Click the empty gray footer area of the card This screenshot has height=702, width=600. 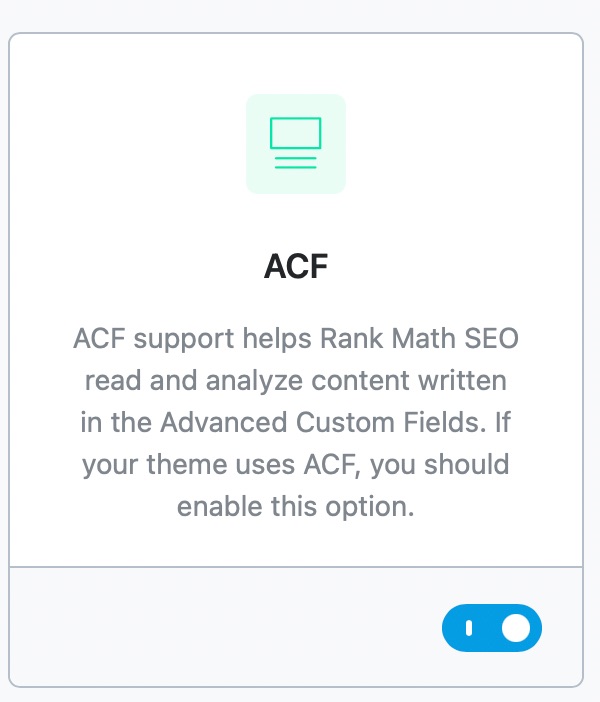[x=224, y=627]
